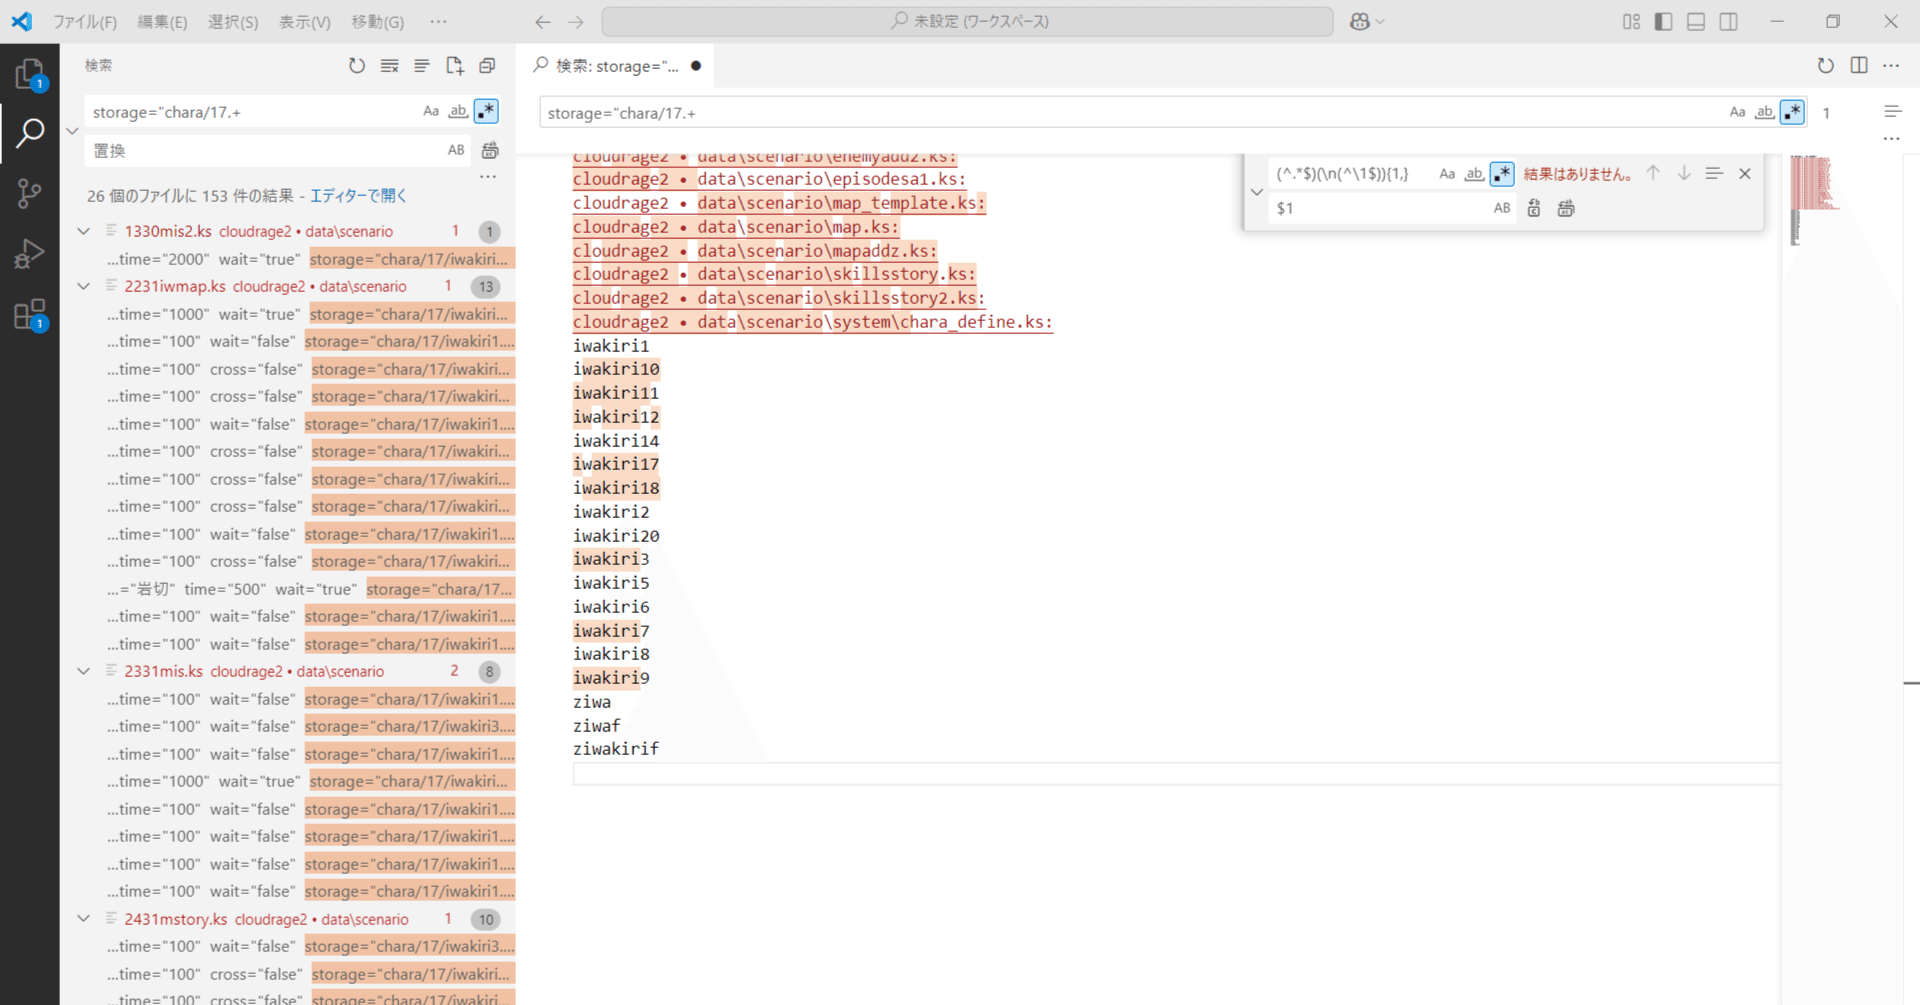Toggle regex in sidebar search
Screen dimensions: 1920x1005
click(486, 111)
